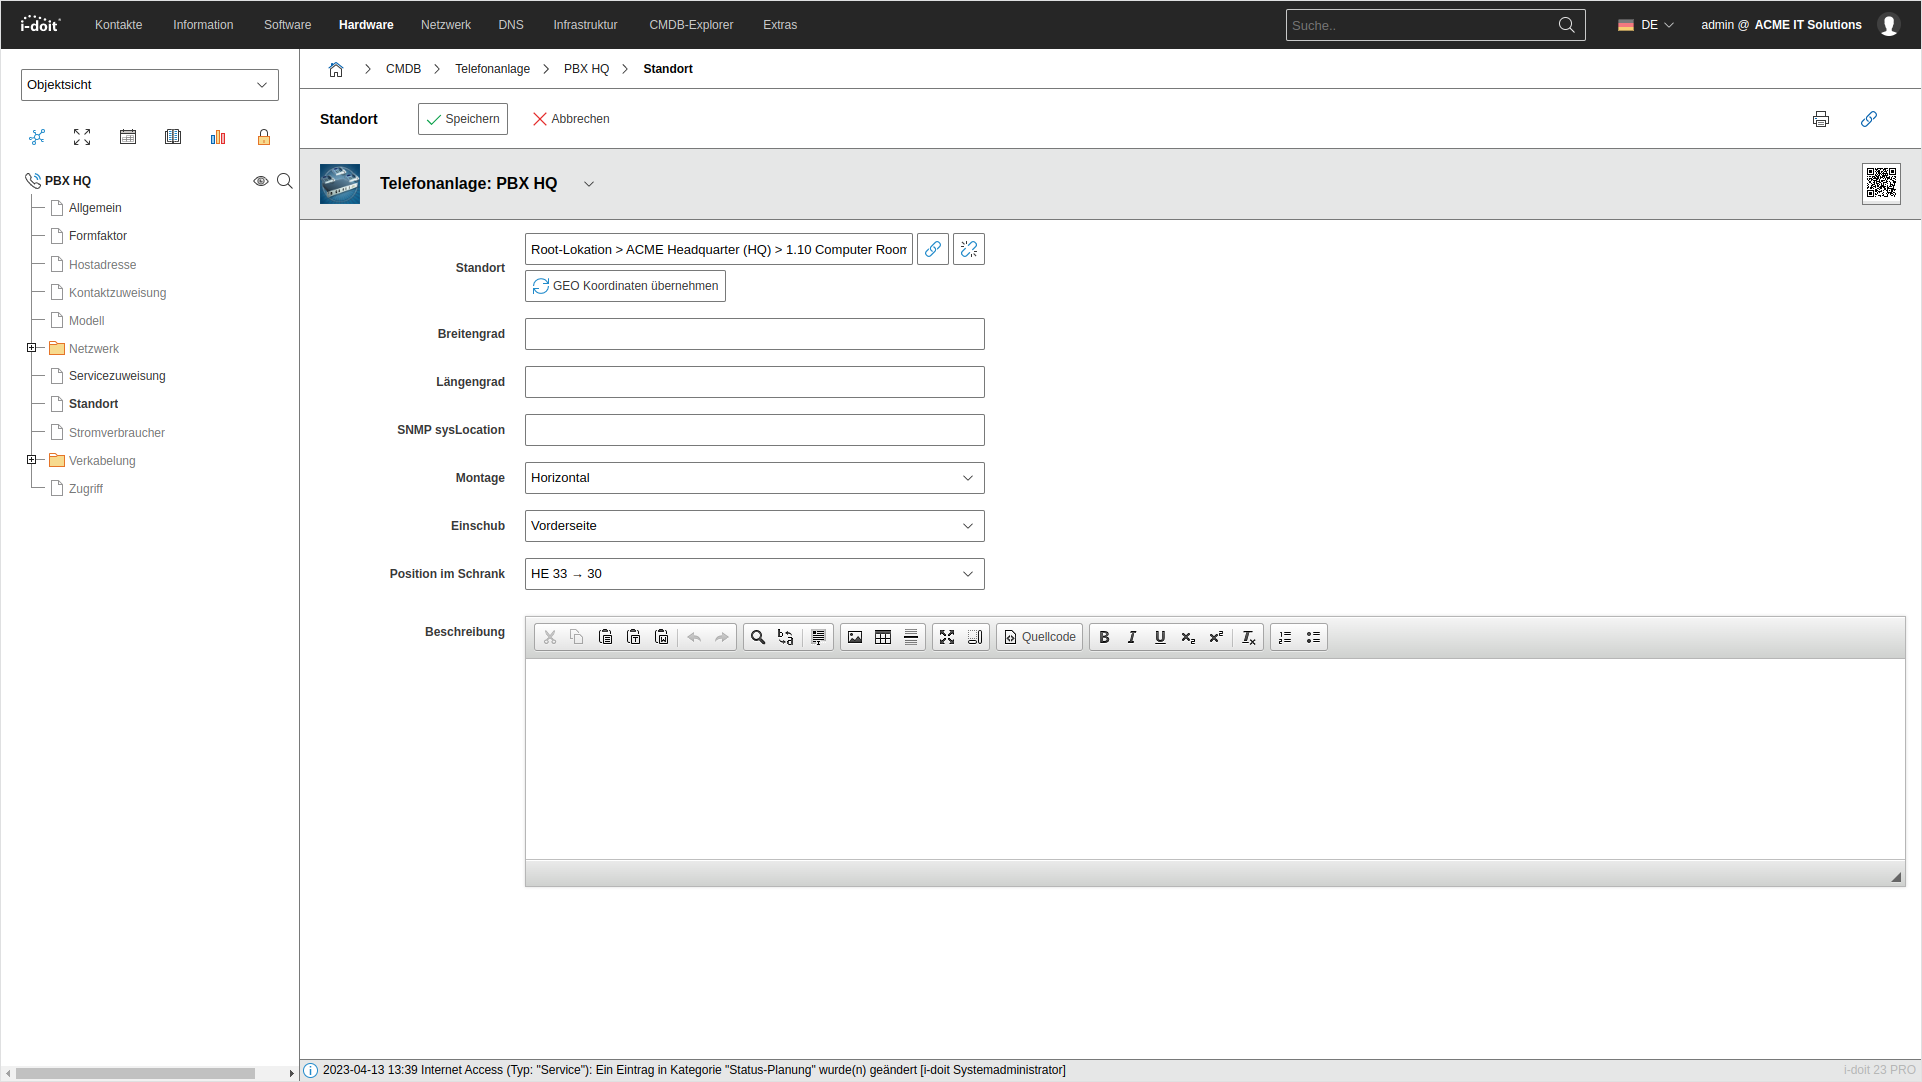Open the lock icon in sidebar
This screenshot has height=1082, width=1922.
point(264,137)
